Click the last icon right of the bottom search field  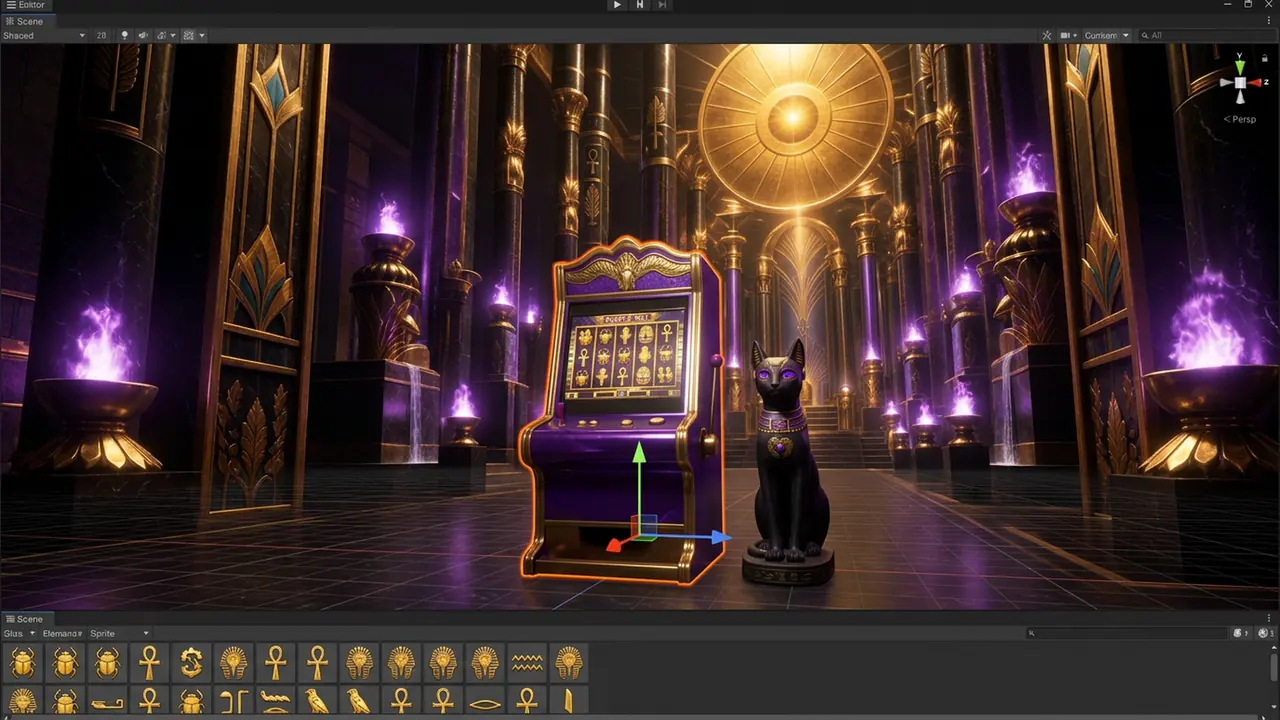pos(1266,633)
